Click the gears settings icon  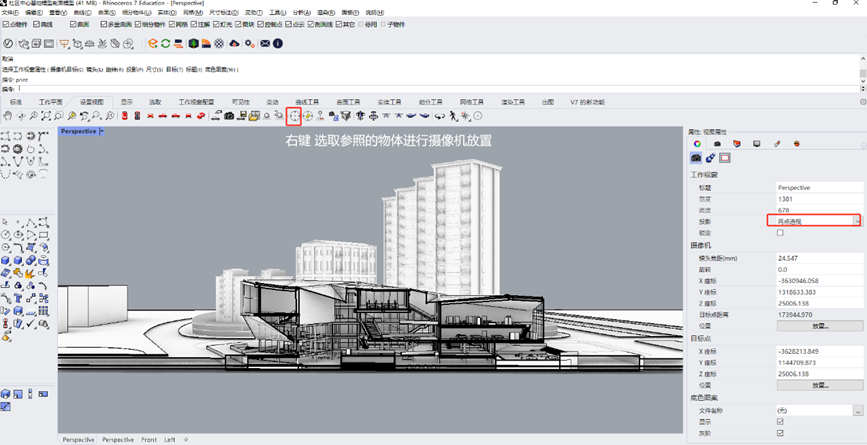pyautogui.click(x=250, y=43)
